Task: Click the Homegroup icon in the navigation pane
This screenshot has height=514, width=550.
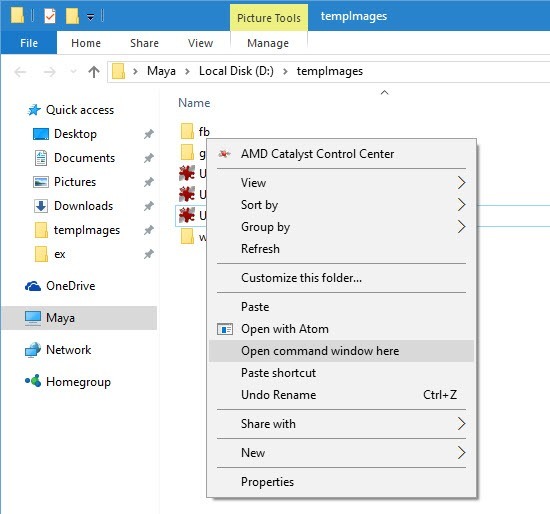Action: pos(33,381)
